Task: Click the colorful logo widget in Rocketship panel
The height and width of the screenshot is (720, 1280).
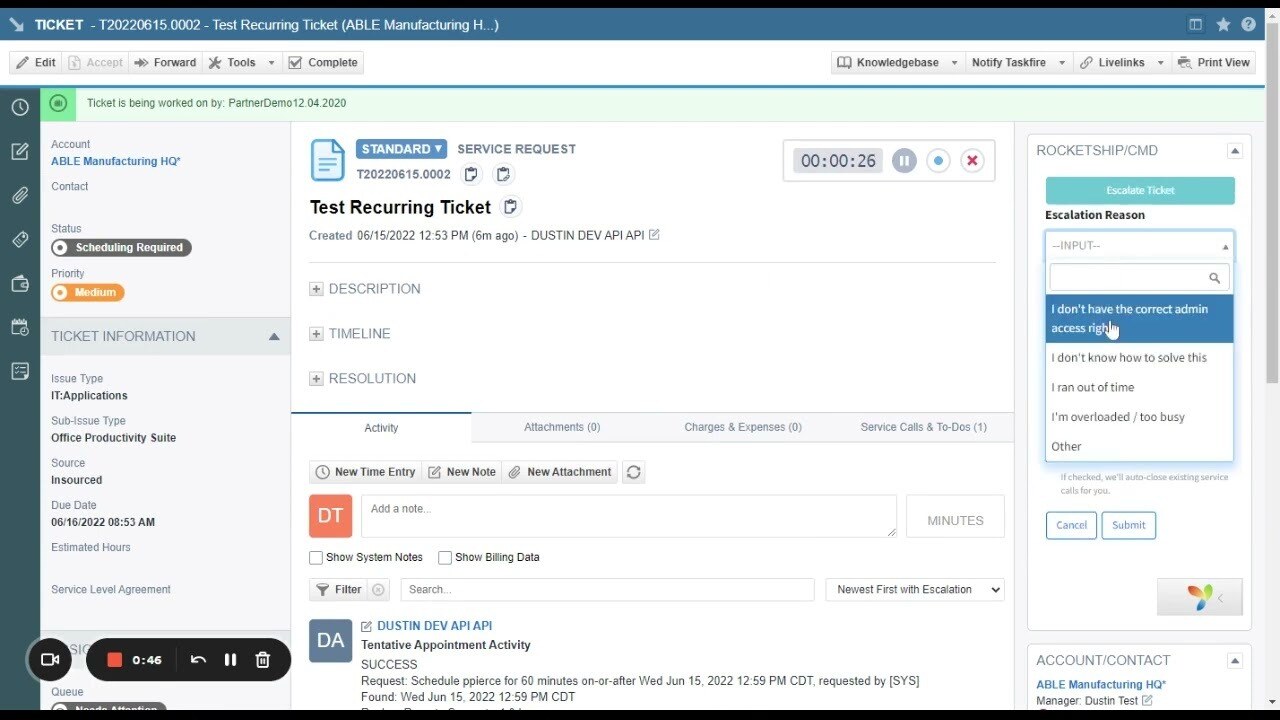Action: tap(1200, 597)
